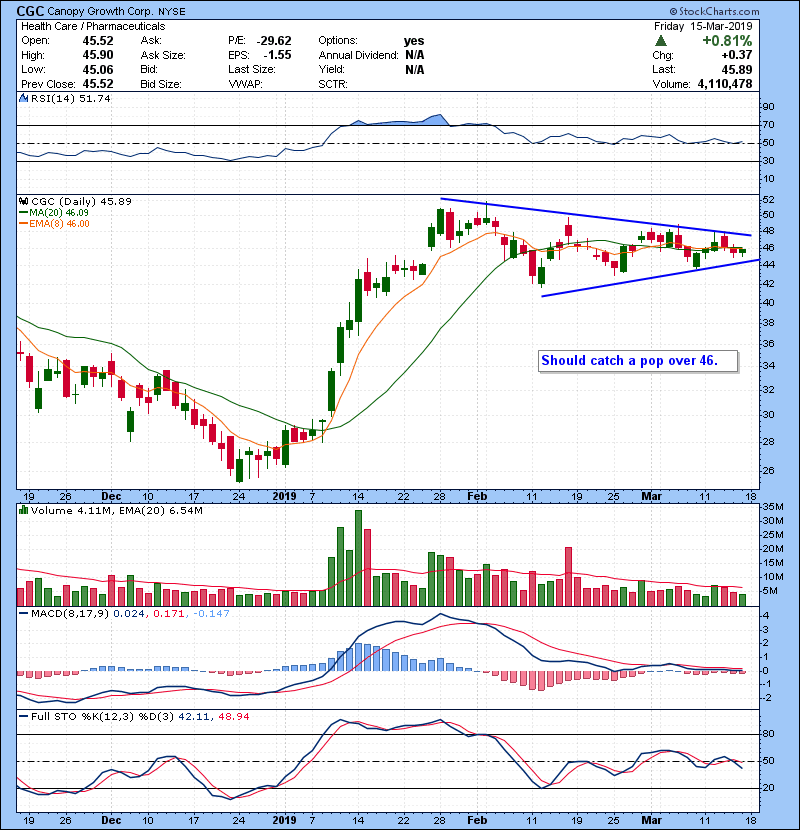
Task: Click the Dec label on price chart axis
Action: pos(111,497)
